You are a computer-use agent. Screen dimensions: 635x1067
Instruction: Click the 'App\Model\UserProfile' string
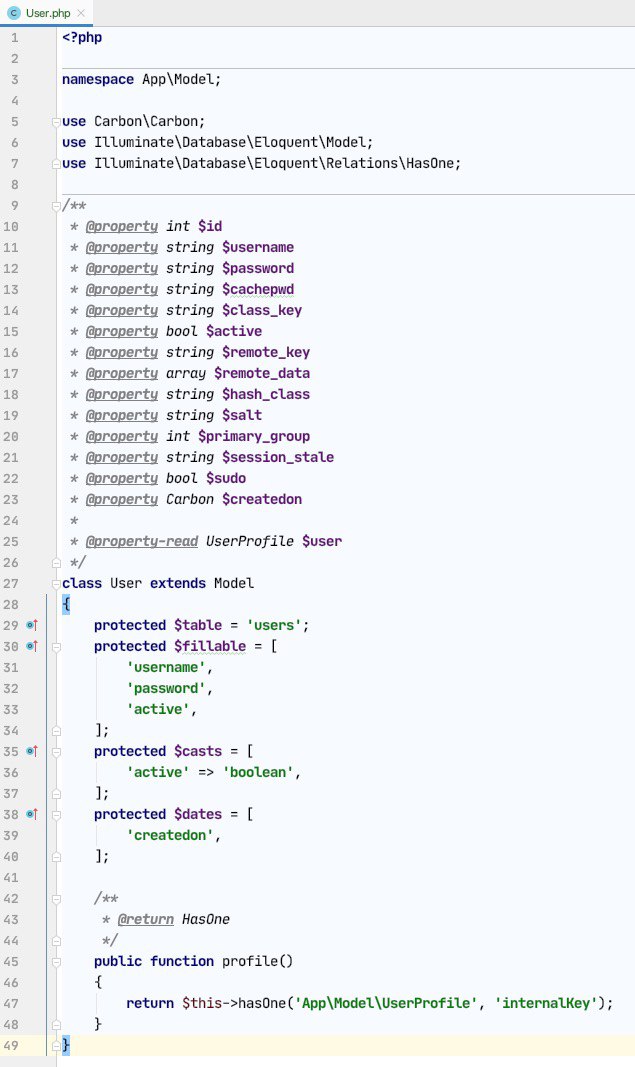pyautogui.click(x=386, y=1003)
